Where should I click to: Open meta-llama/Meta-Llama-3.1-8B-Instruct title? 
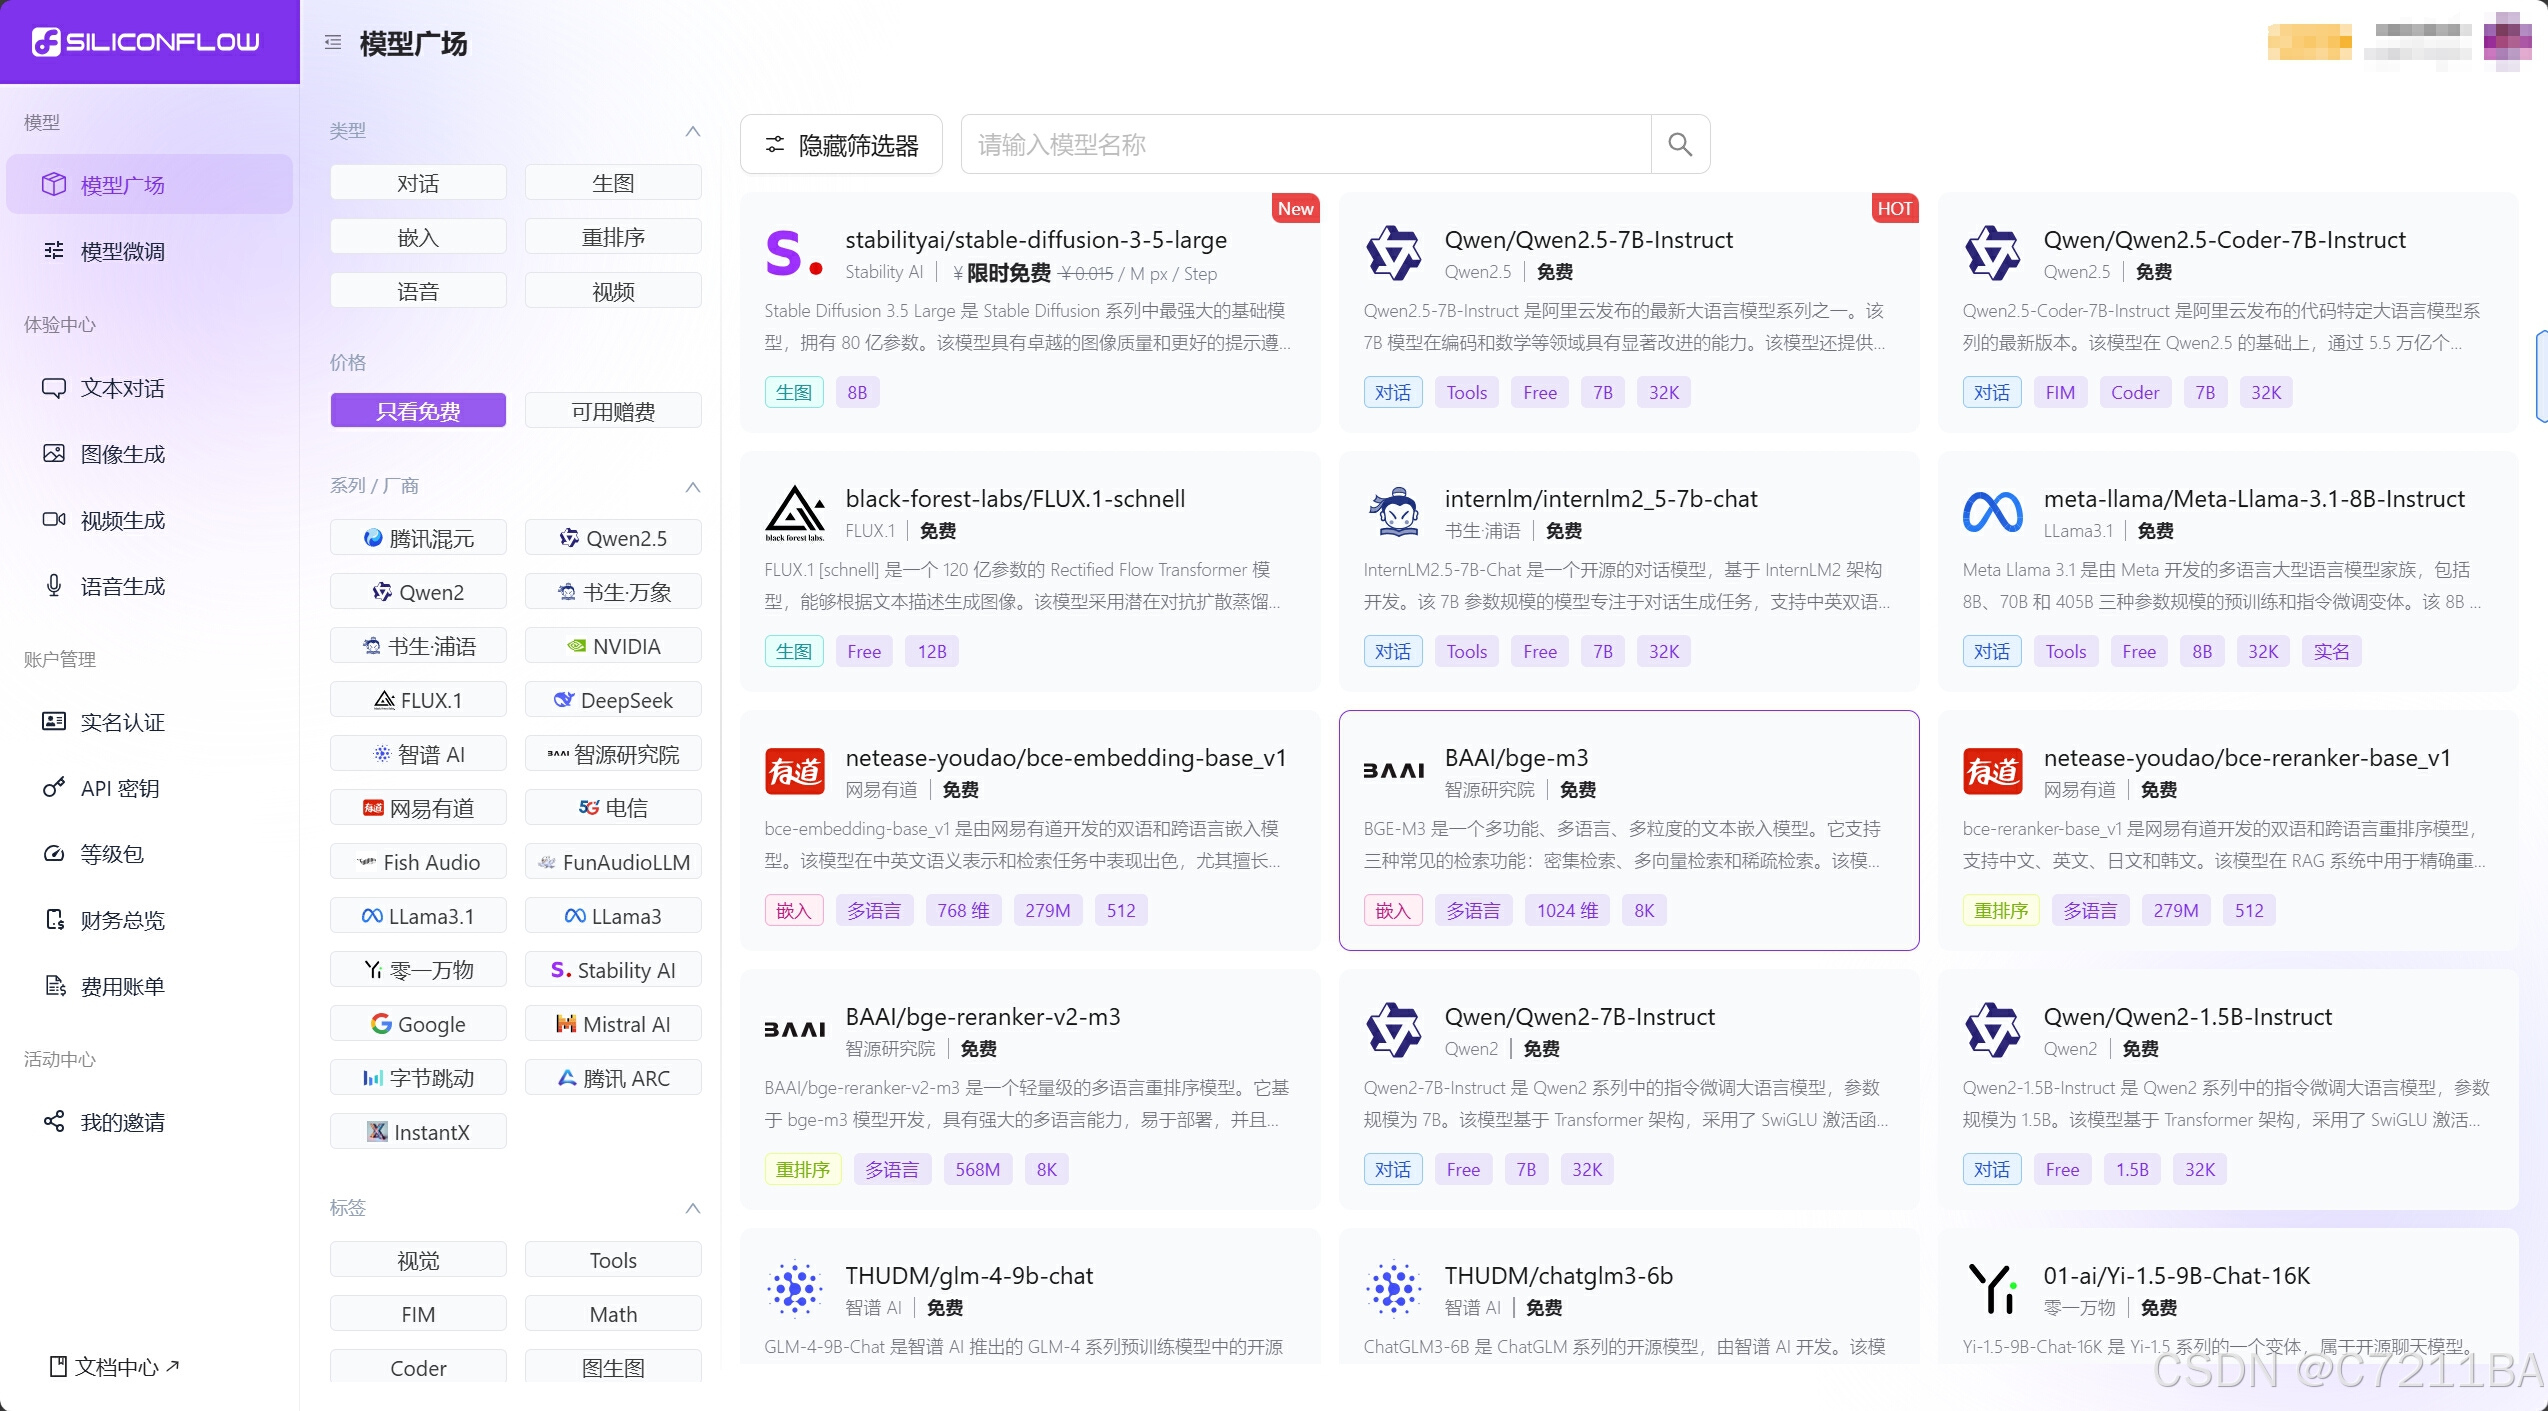(x=2254, y=499)
